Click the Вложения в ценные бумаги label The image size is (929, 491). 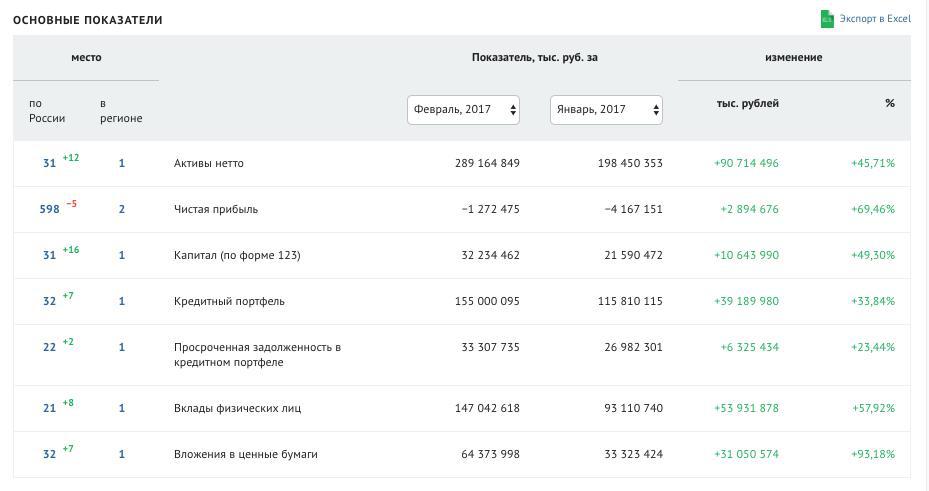[246, 454]
